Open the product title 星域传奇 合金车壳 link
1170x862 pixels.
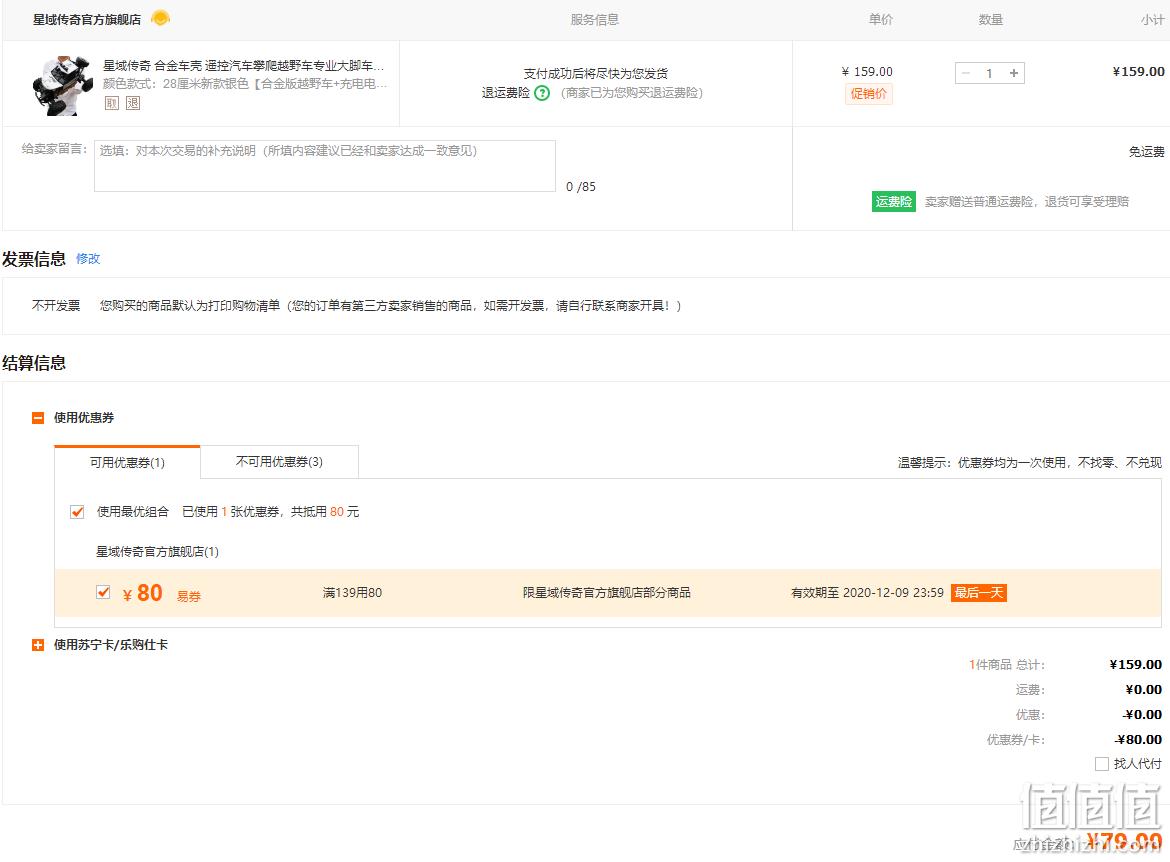(x=243, y=66)
